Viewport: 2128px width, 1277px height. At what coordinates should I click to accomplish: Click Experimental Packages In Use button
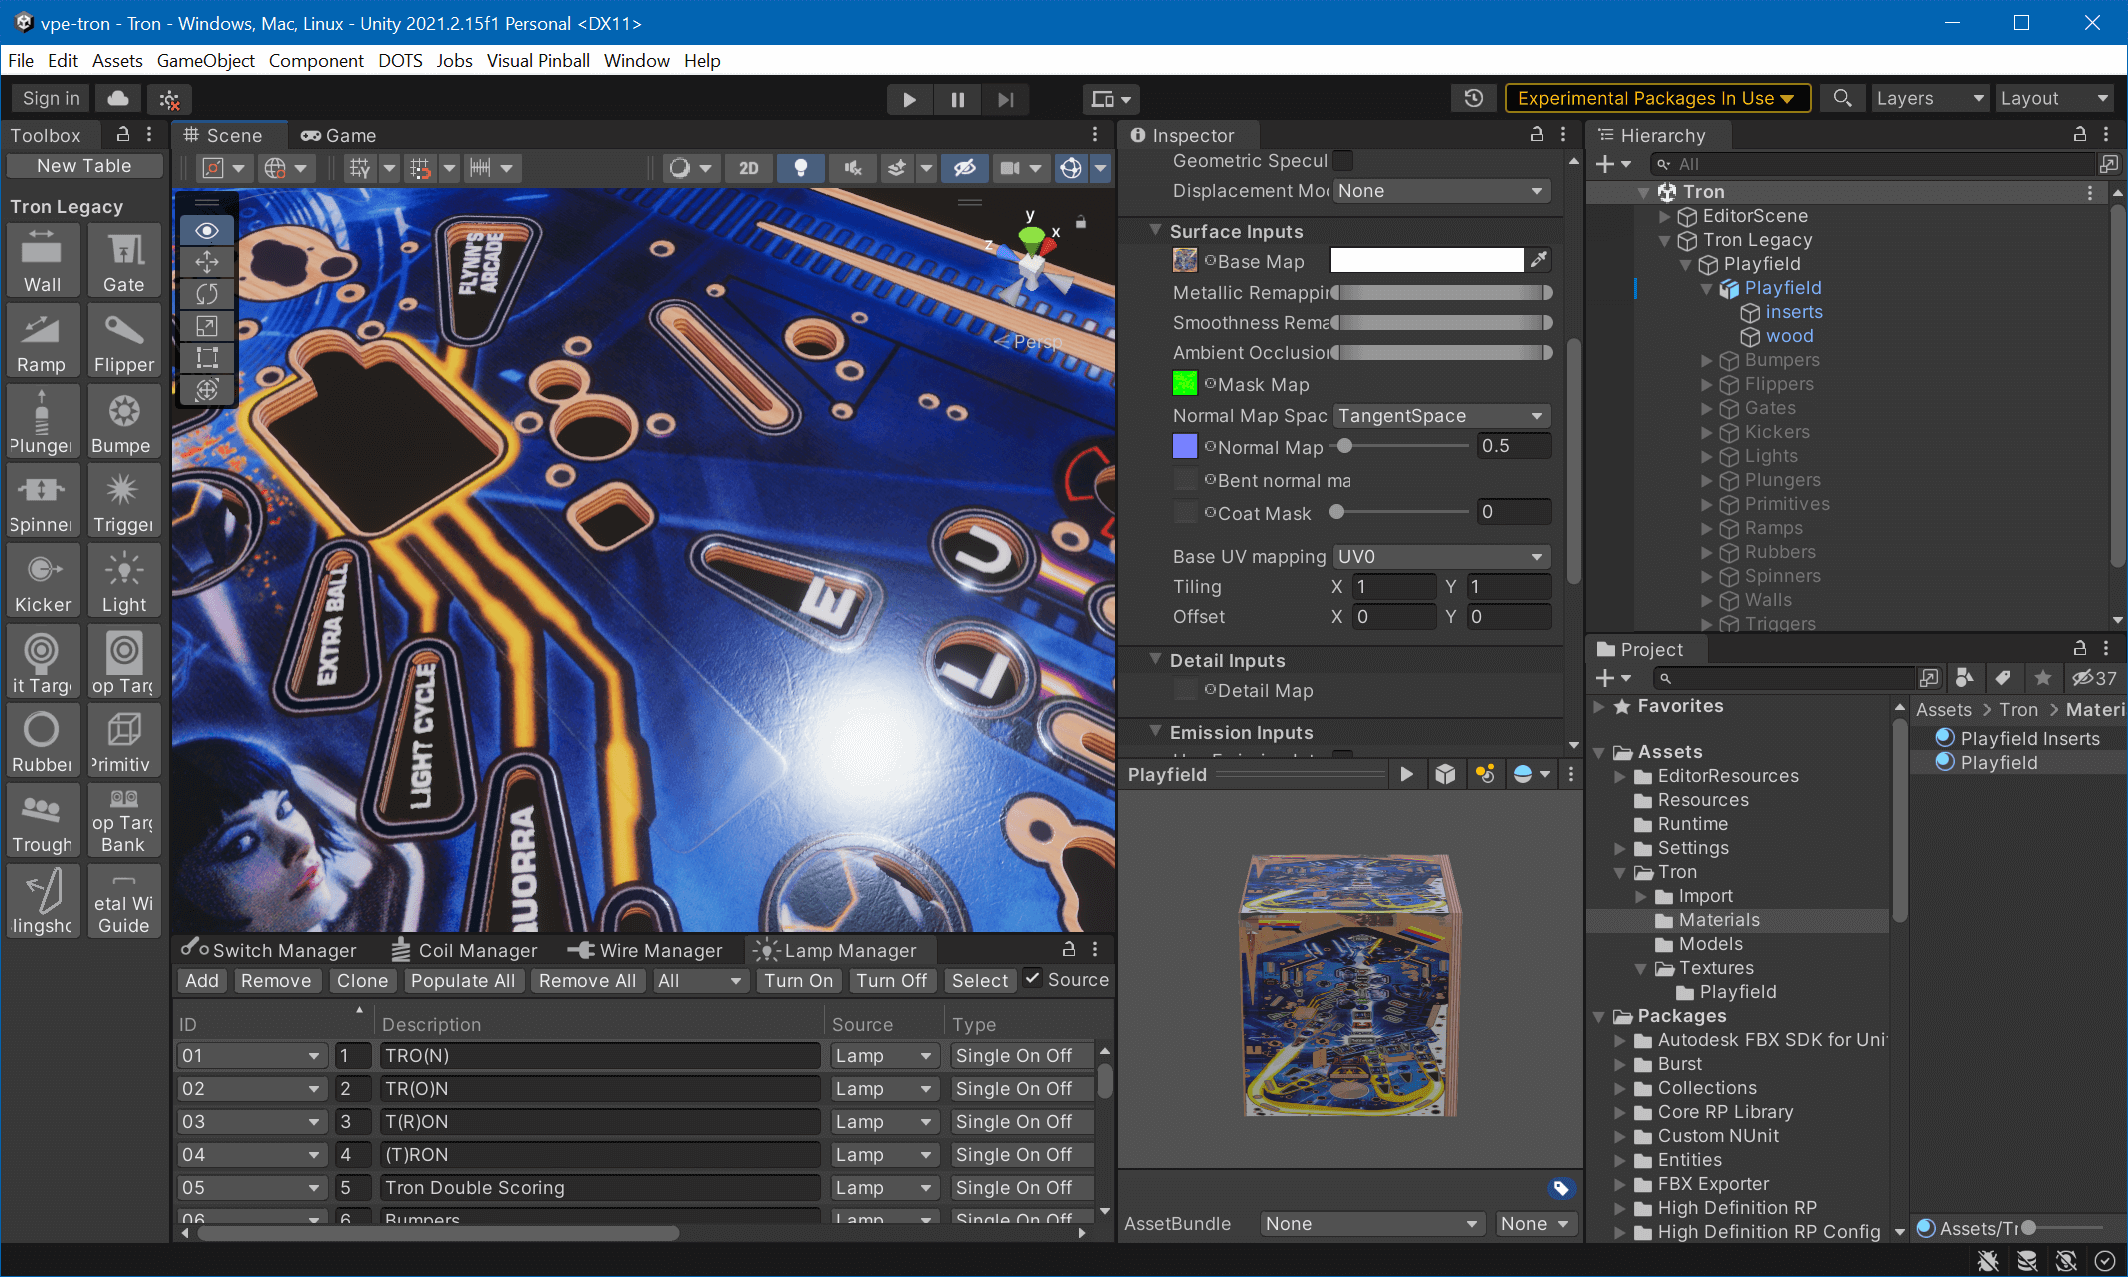pyautogui.click(x=1657, y=98)
